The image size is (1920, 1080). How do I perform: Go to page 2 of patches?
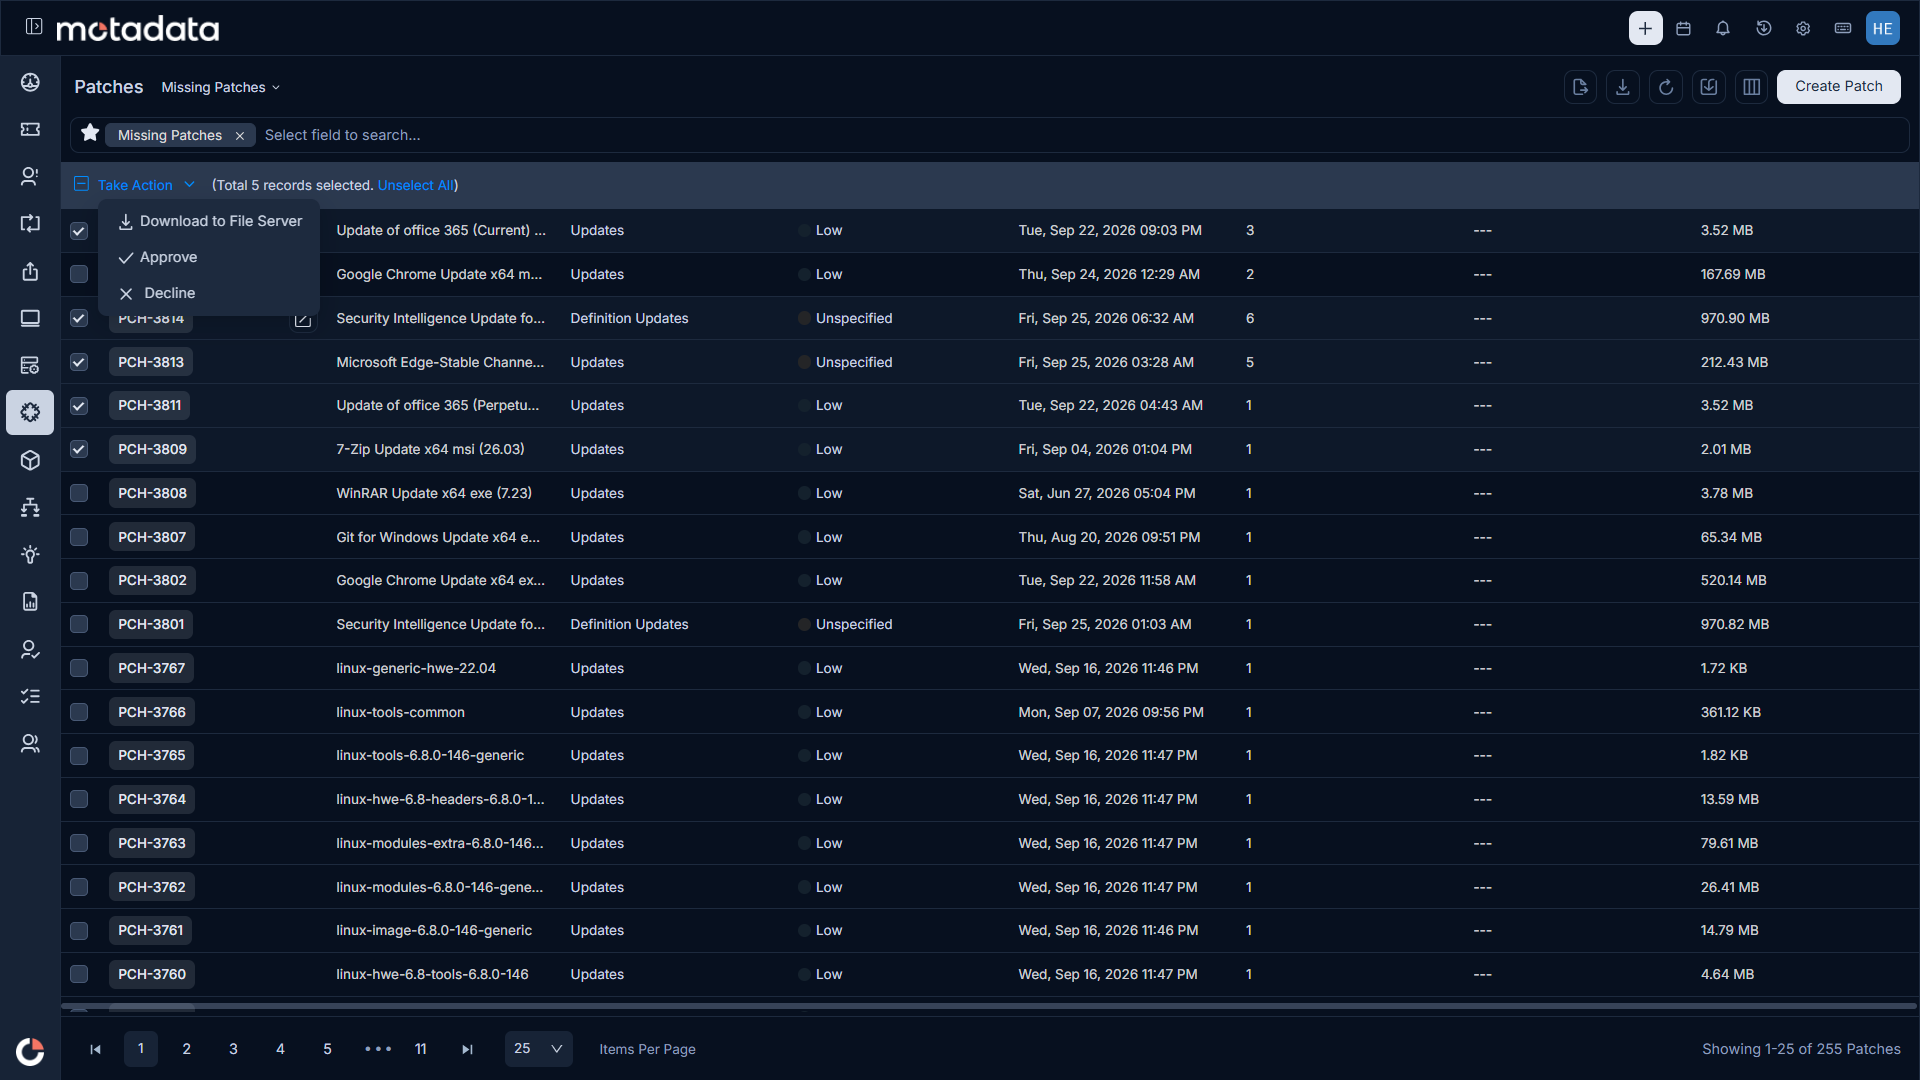click(x=187, y=1049)
